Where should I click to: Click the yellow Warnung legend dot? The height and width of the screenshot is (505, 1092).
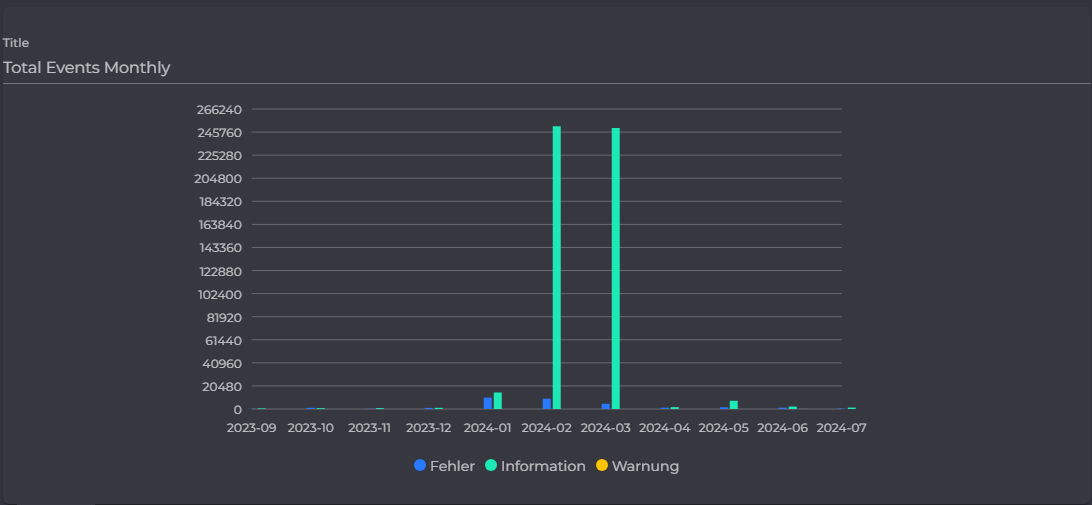pos(602,465)
